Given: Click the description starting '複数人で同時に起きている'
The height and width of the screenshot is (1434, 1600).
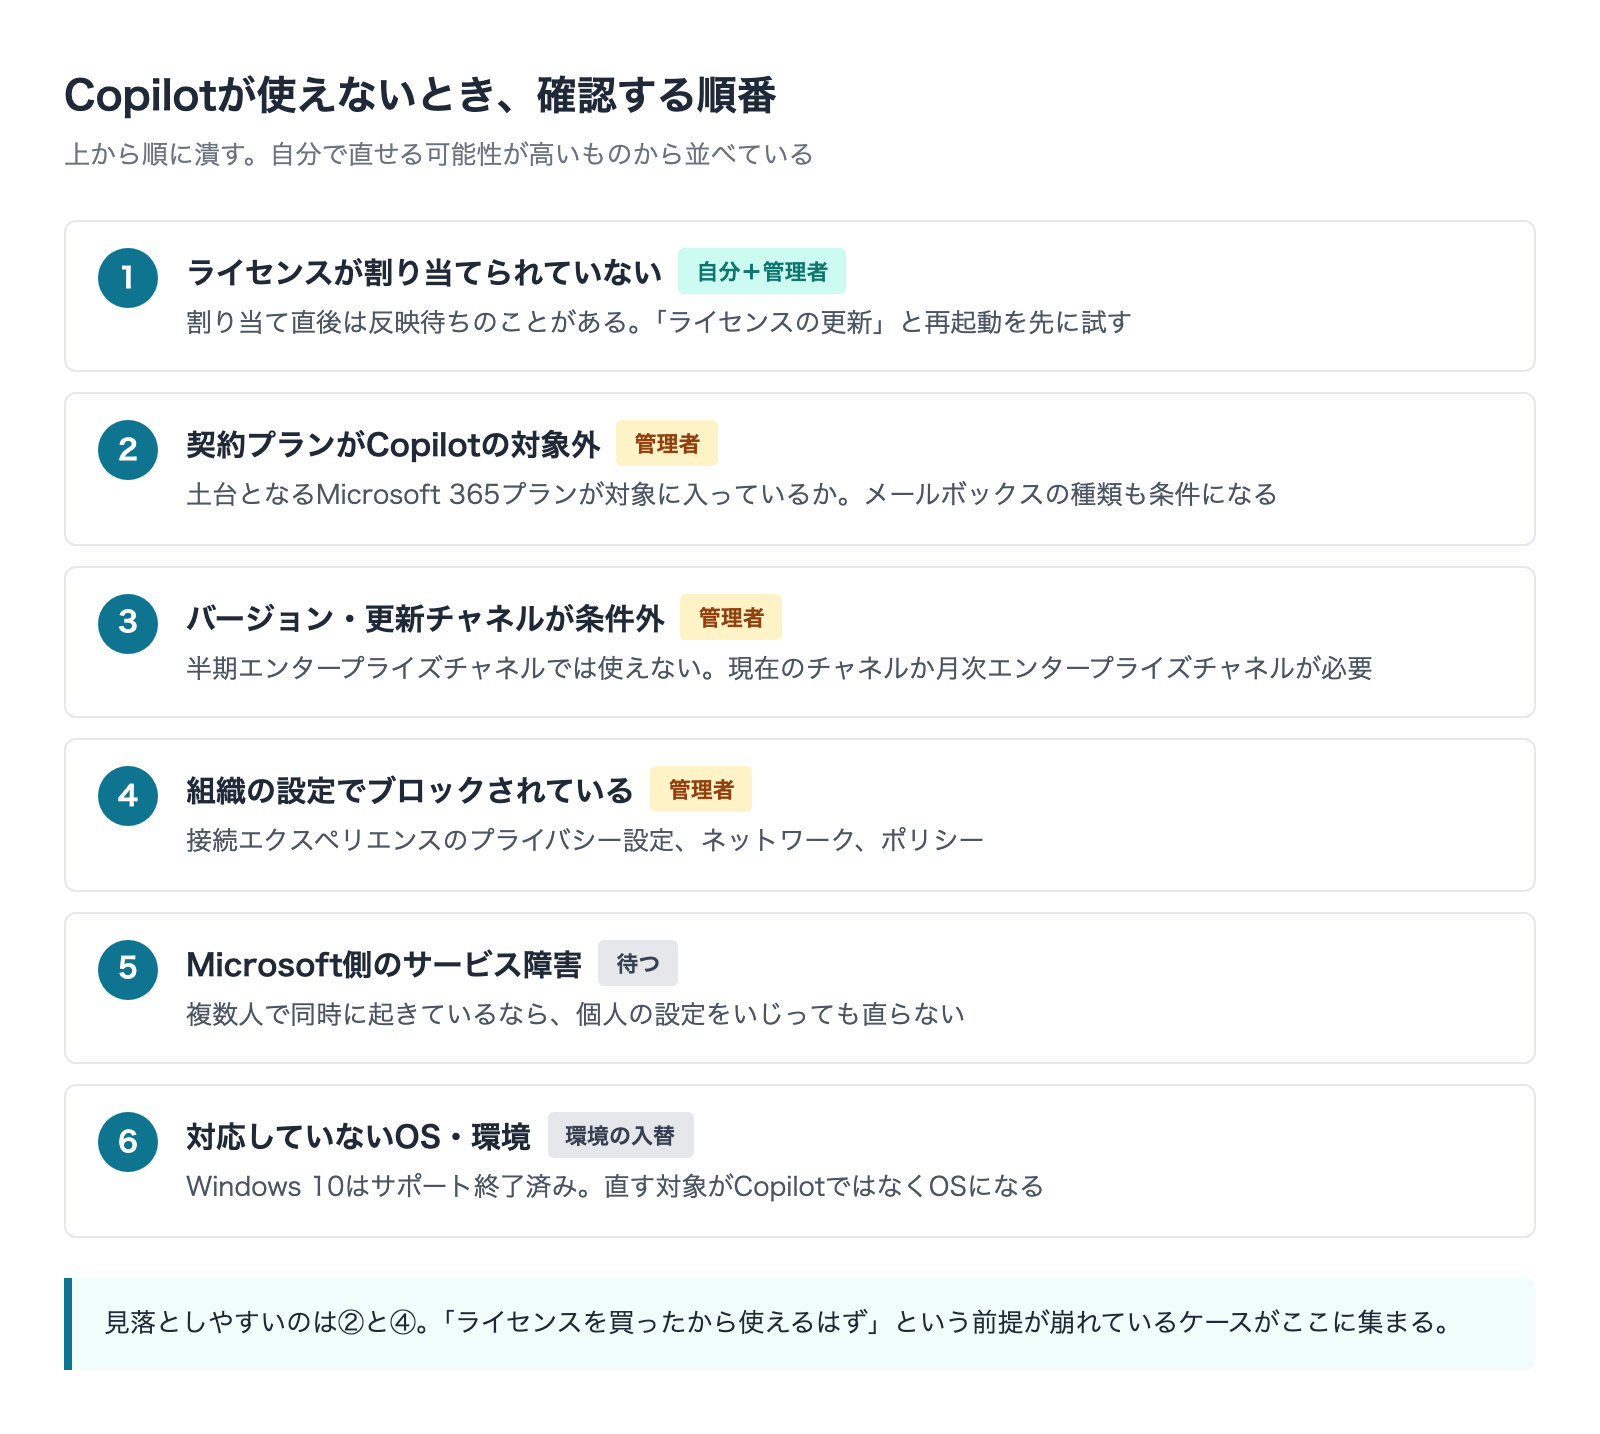Looking at the screenshot, I should point(576,1014).
